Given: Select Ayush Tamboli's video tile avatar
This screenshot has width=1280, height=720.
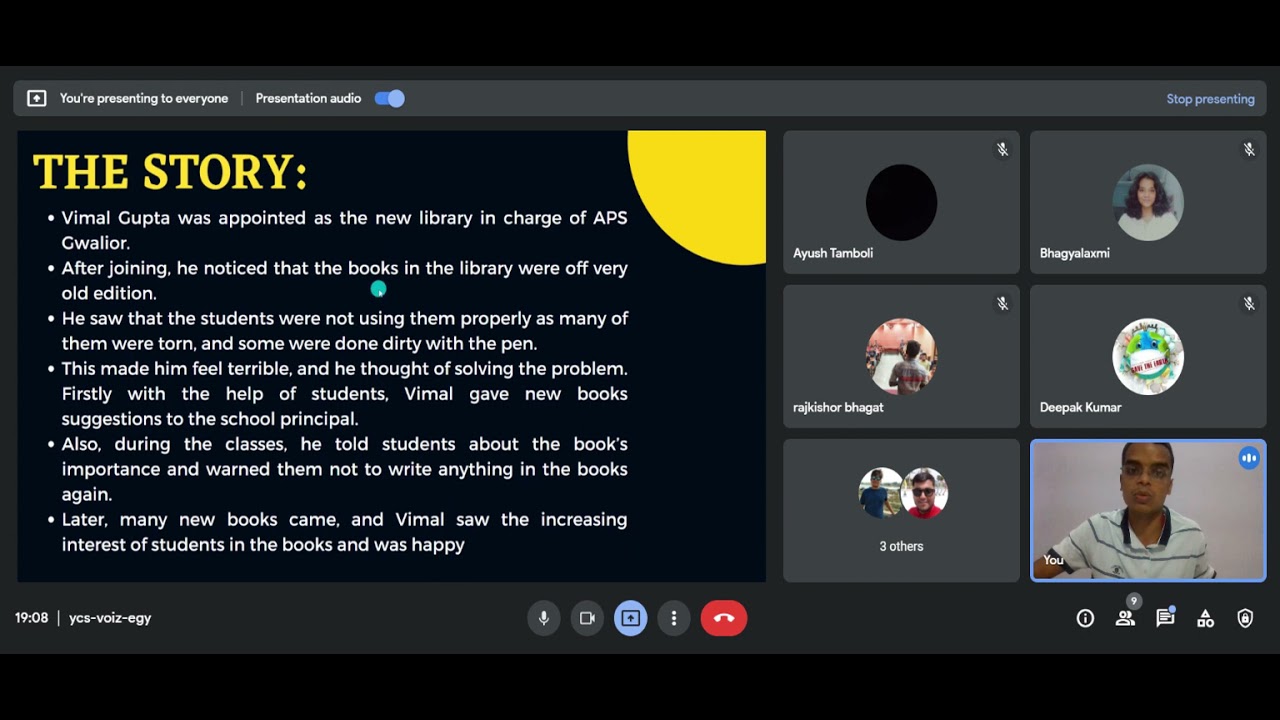Looking at the screenshot, I should tap(901, 202).
